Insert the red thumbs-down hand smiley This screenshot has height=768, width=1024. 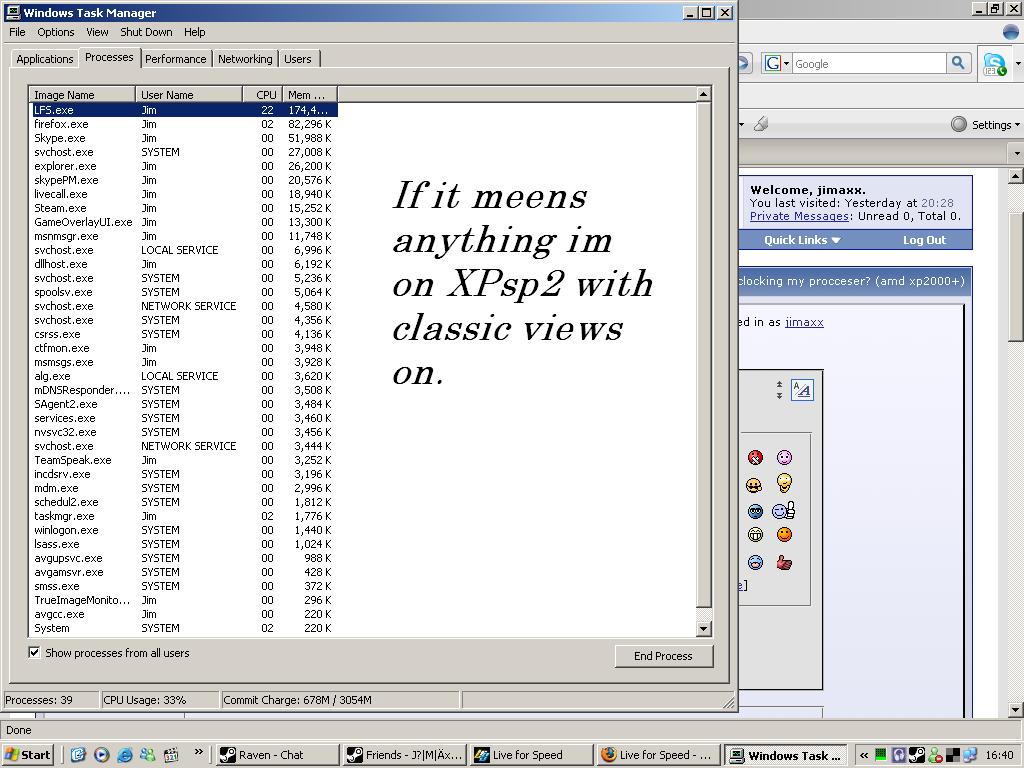pyautogui.click(x=784, y=562)
